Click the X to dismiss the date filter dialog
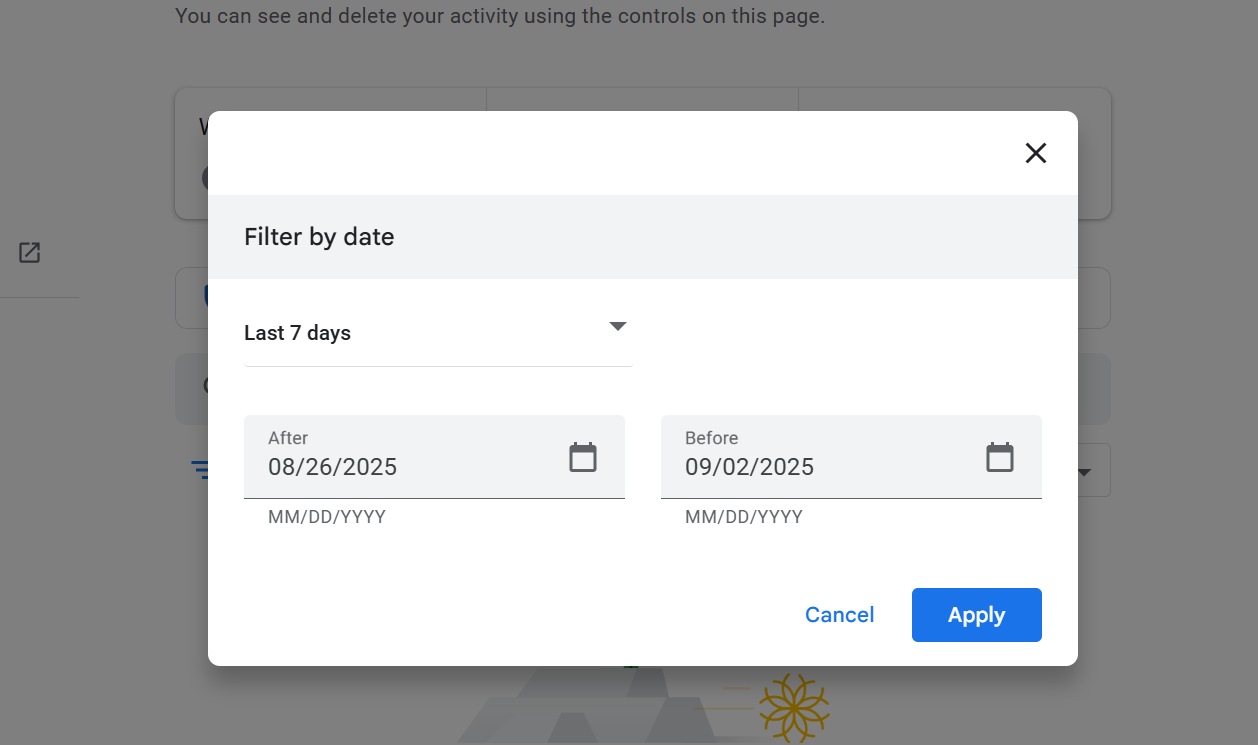This screenshot has height=745, width=1258. point(1035,153)
